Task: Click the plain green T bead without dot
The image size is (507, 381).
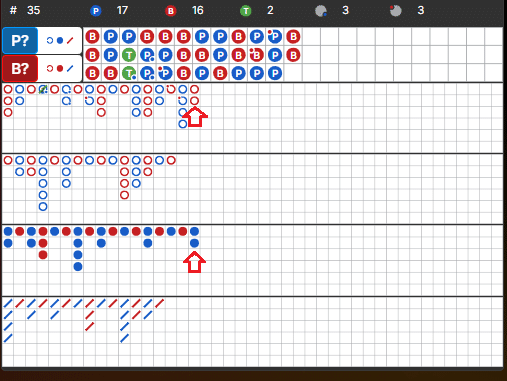Action: [x=129, y=55]
